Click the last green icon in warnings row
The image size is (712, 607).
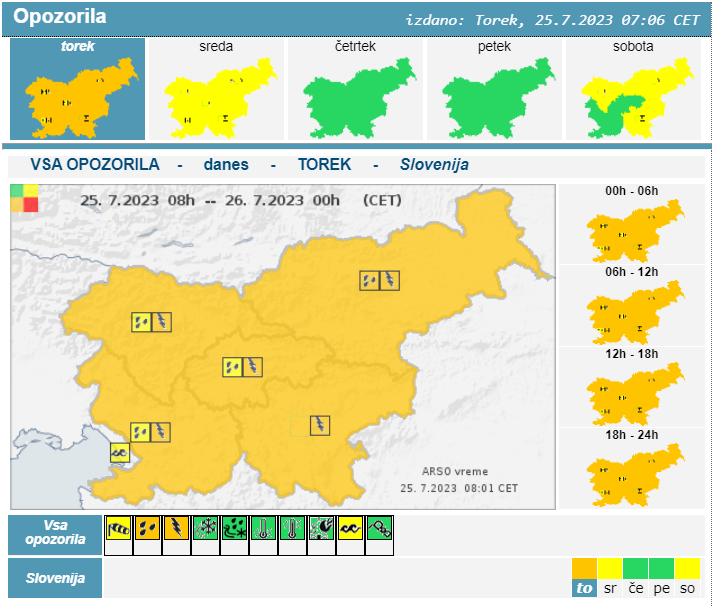tap(379, 527)
